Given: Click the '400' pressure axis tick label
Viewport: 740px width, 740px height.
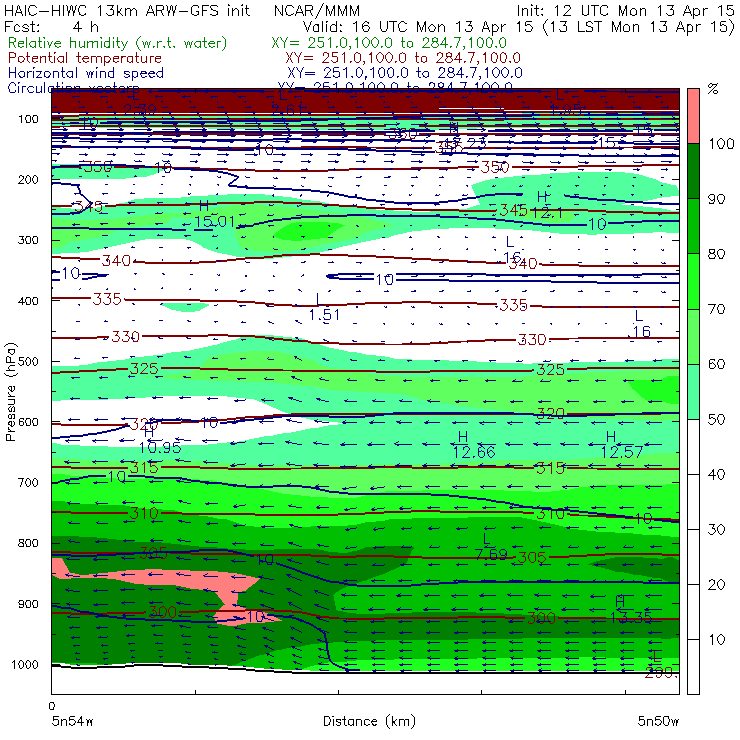Looking at the screenshot, I should pos(28,301).
